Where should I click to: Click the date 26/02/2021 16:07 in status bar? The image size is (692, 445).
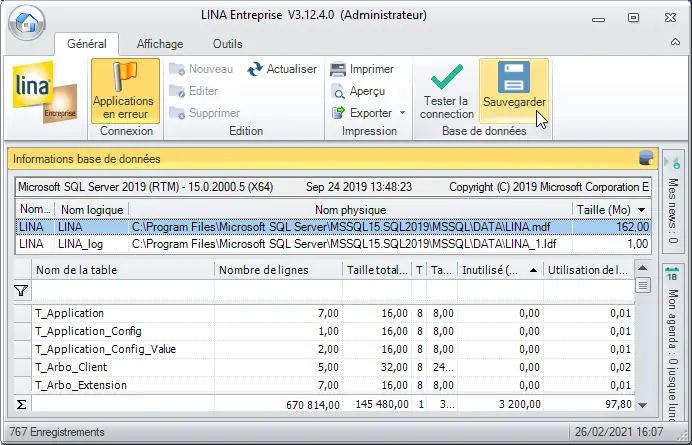619,432
